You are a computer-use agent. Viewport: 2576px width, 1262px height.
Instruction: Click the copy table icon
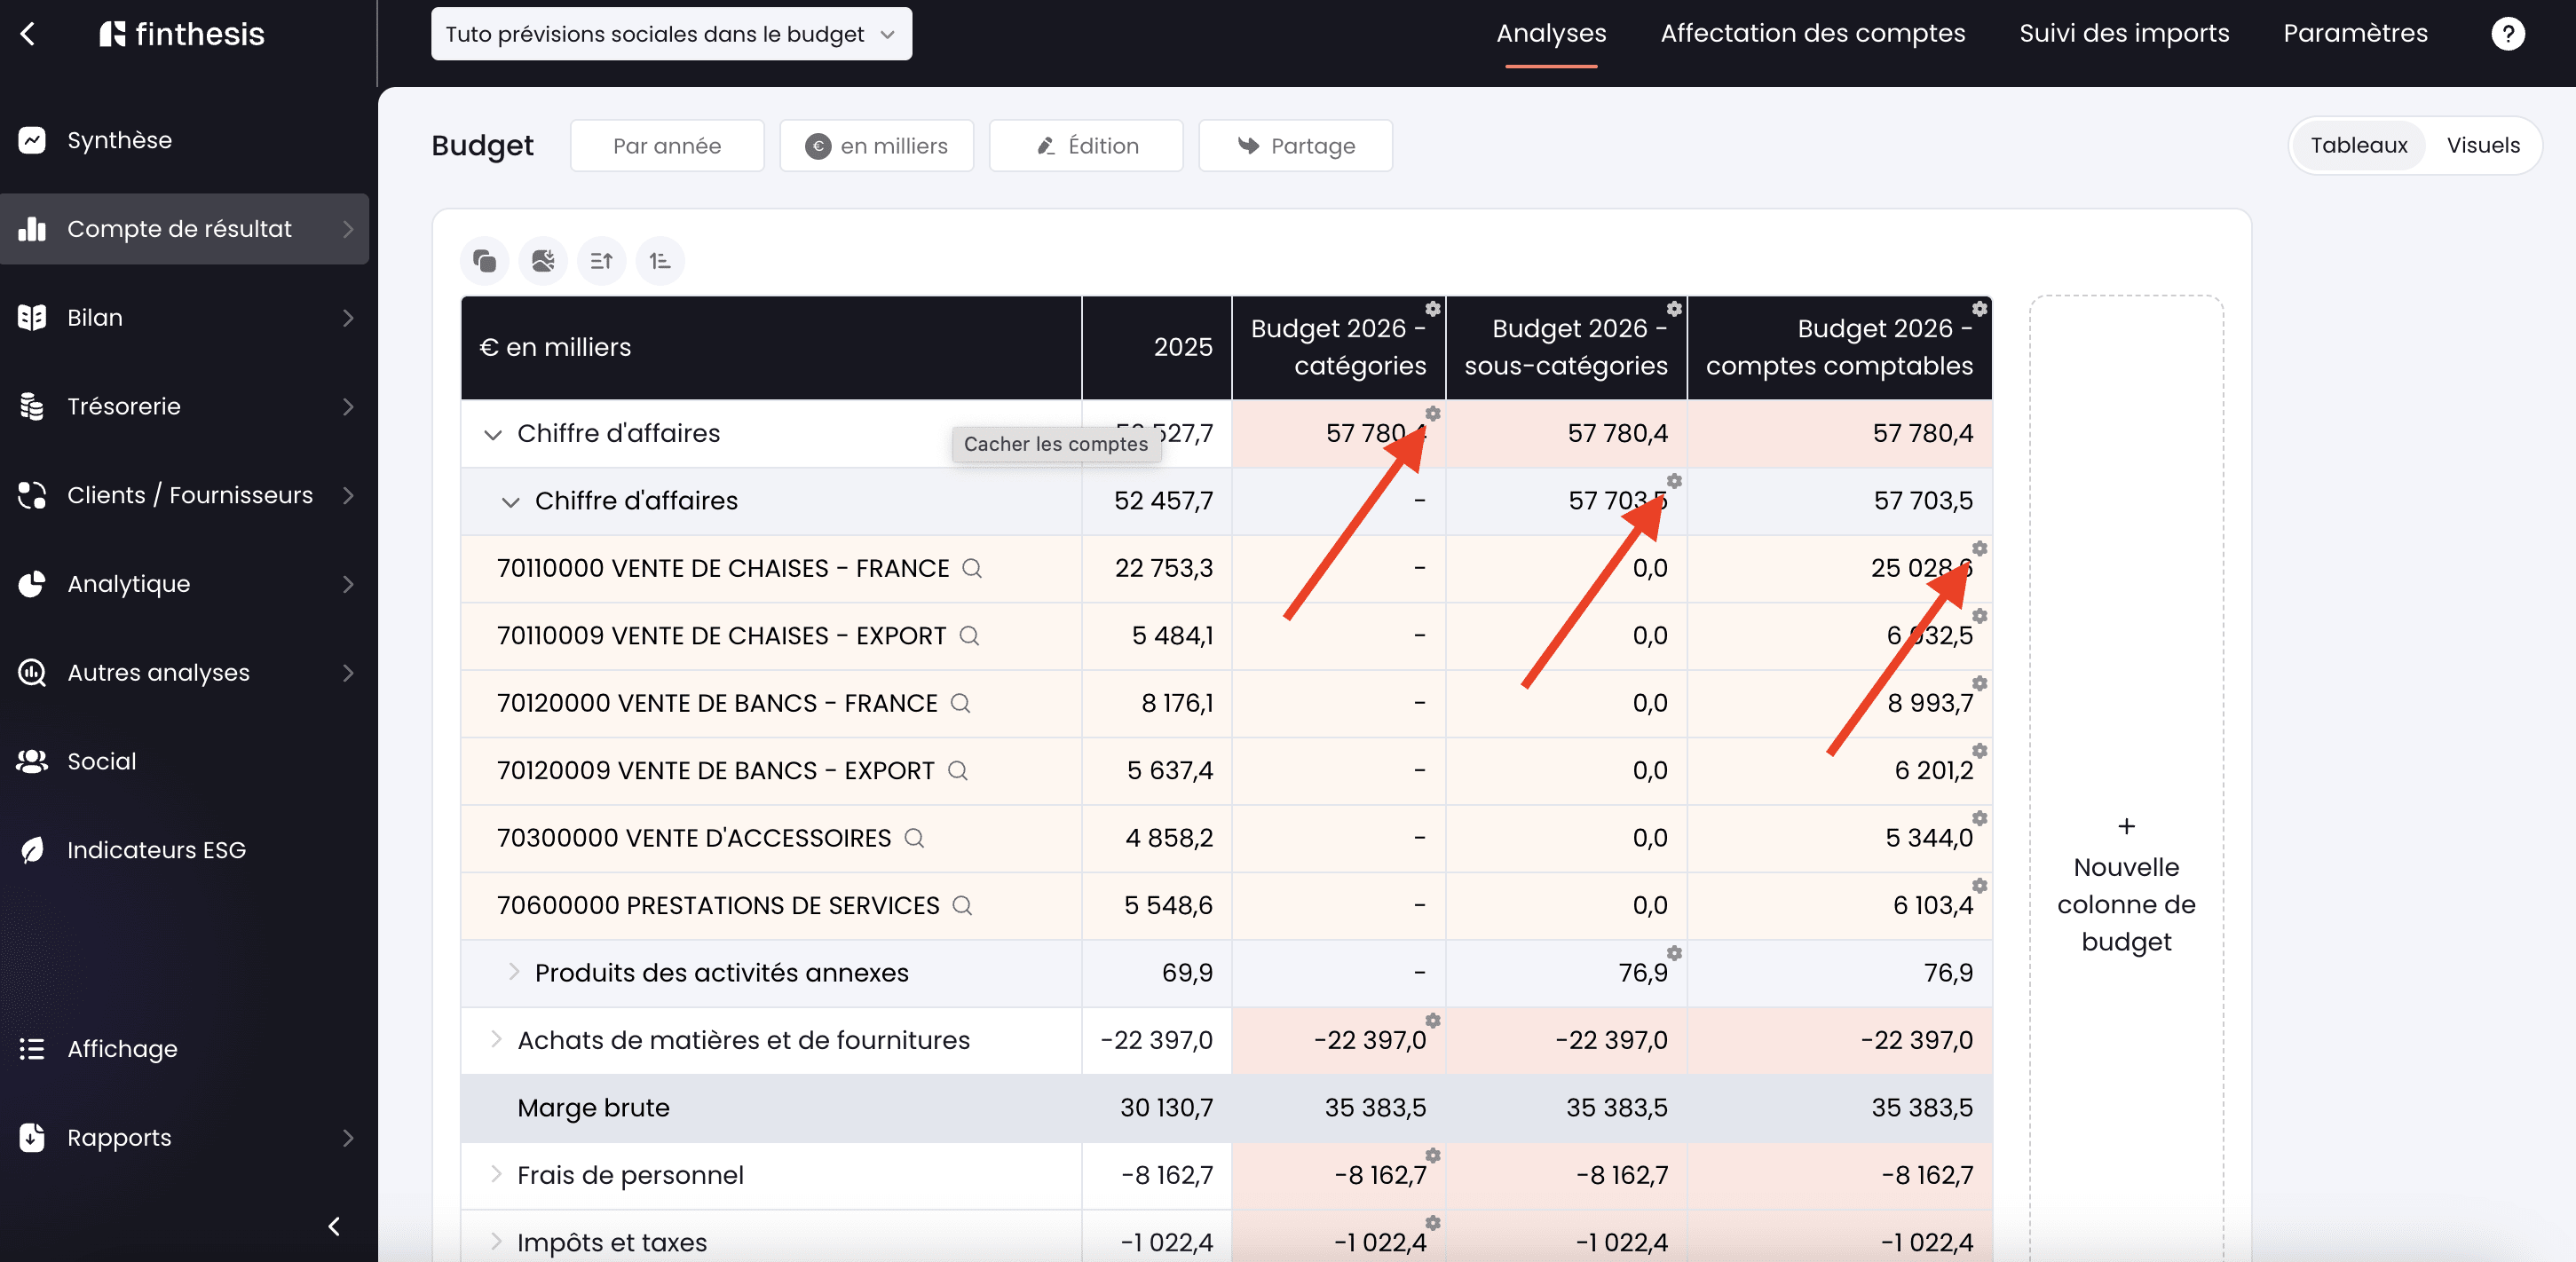(485, 261)
